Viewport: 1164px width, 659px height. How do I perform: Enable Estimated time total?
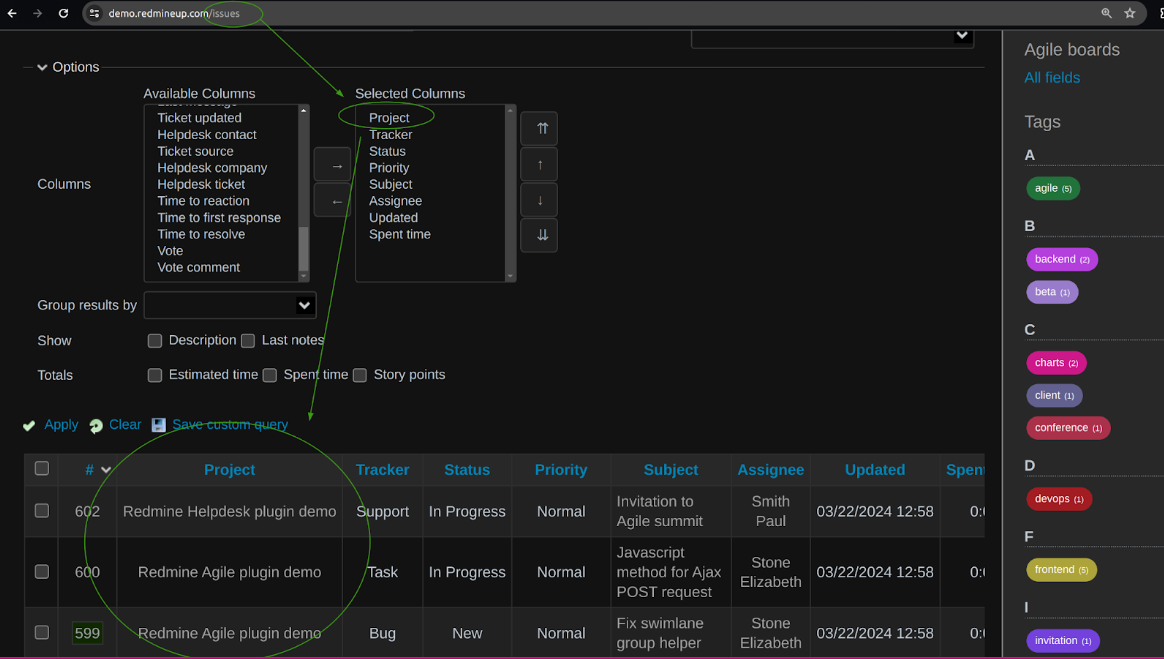click(154, 376)
